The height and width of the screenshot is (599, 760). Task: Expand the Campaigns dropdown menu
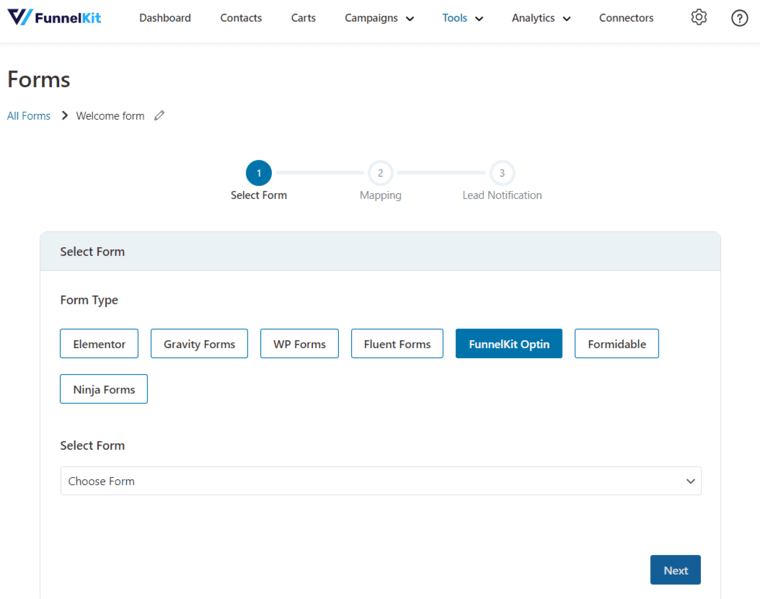tap(379, 18)
